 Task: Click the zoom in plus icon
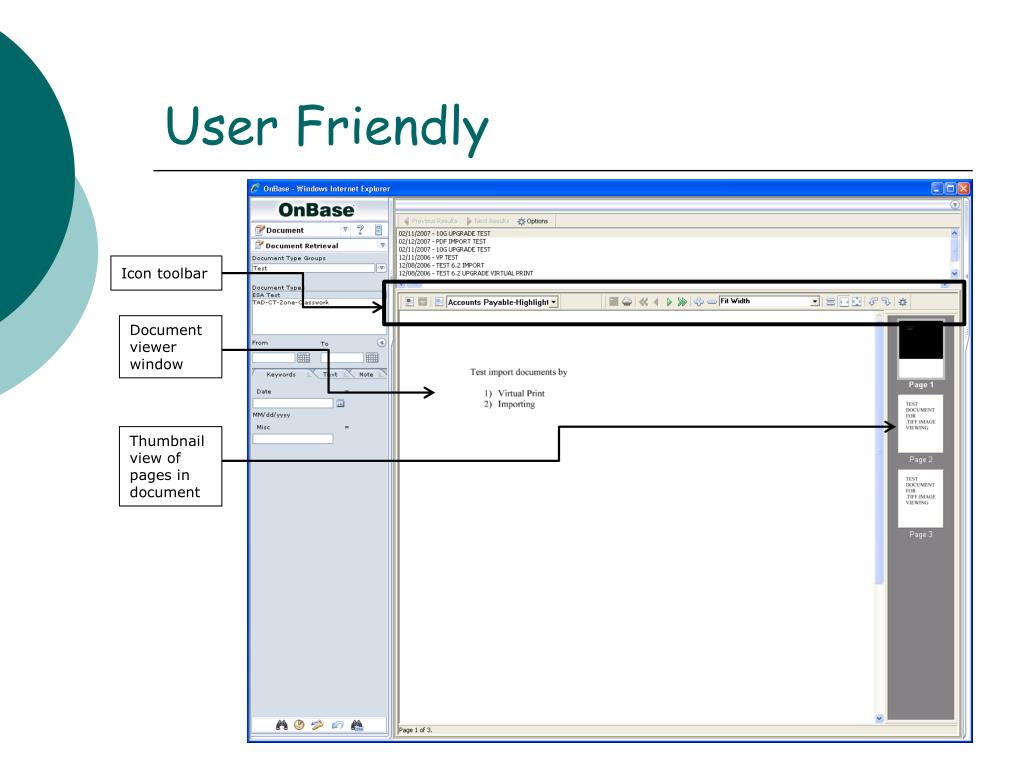pyautogui.click(x=698, y=302)
